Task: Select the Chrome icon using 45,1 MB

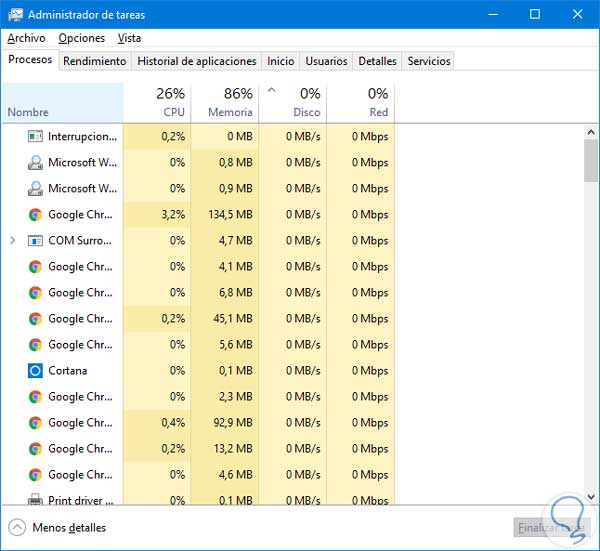Action: tap(35, 319)
